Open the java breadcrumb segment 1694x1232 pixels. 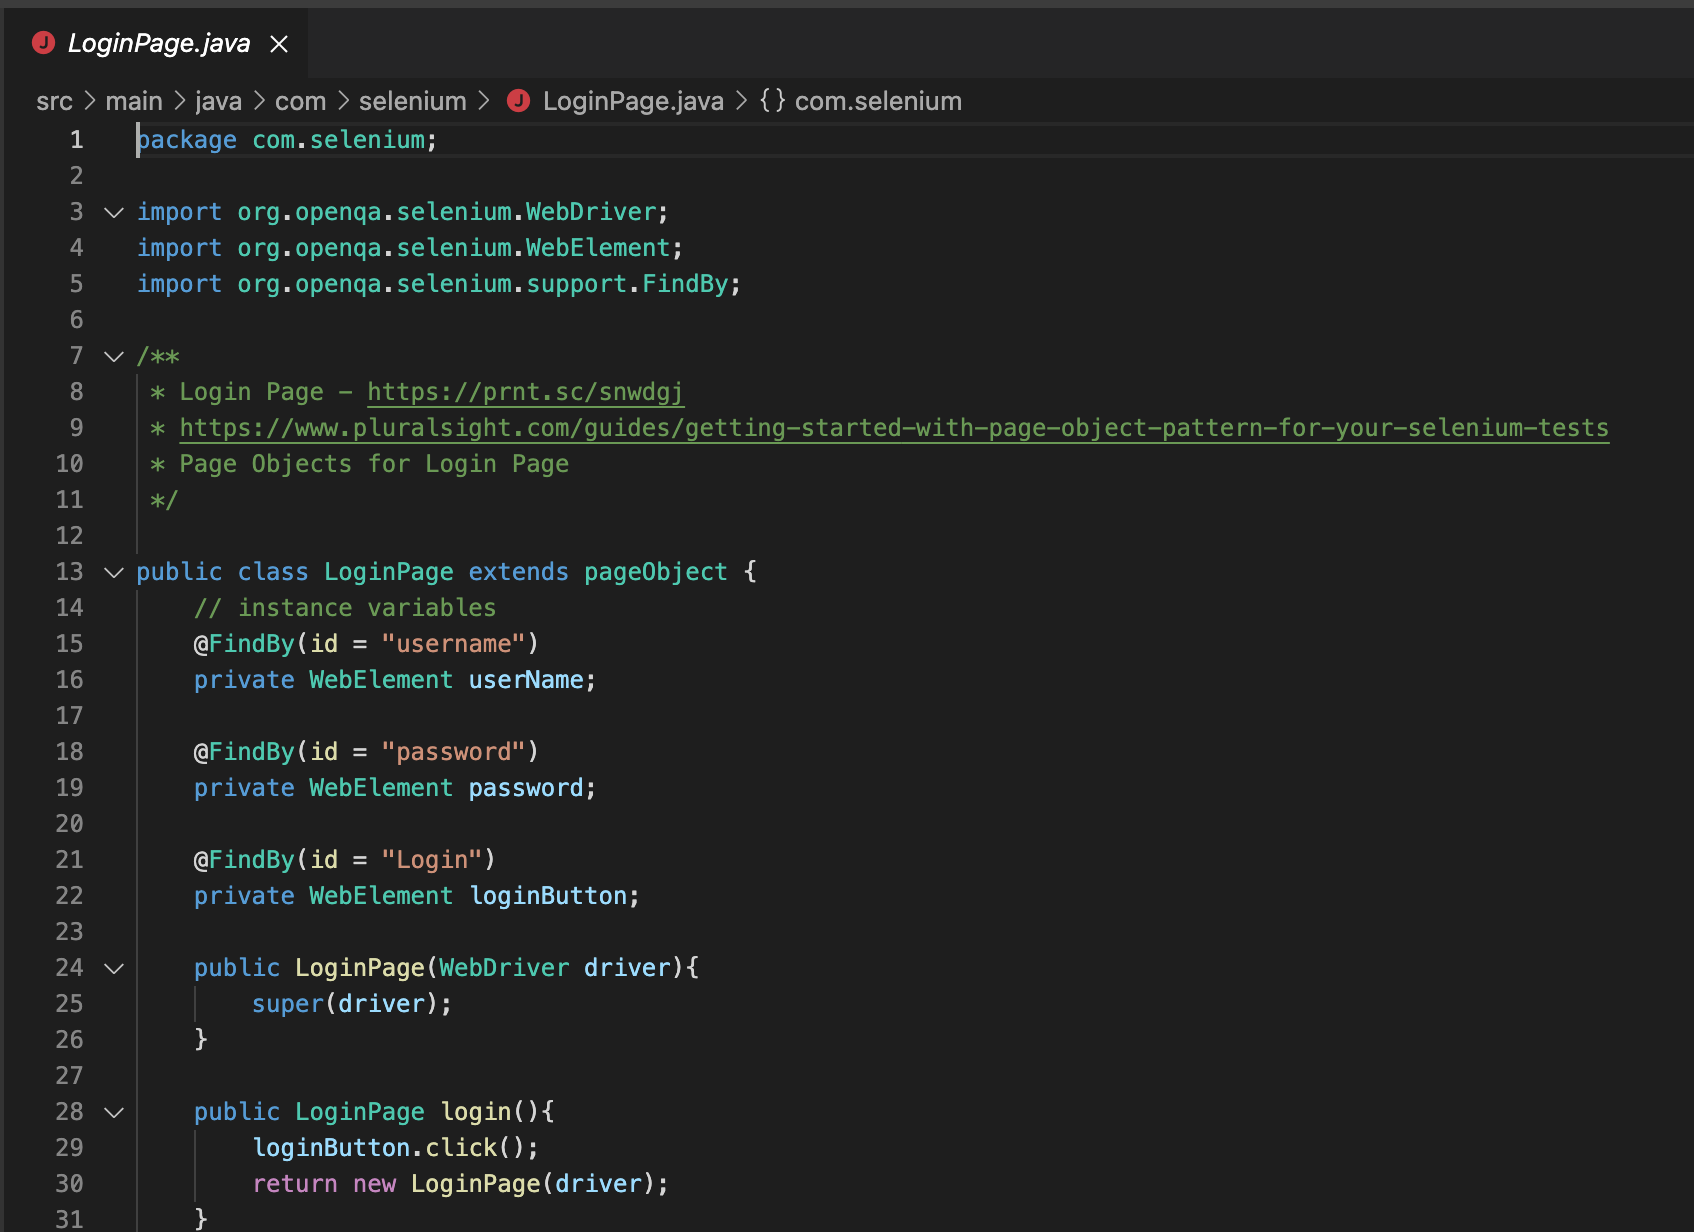(x=218, y=101)
